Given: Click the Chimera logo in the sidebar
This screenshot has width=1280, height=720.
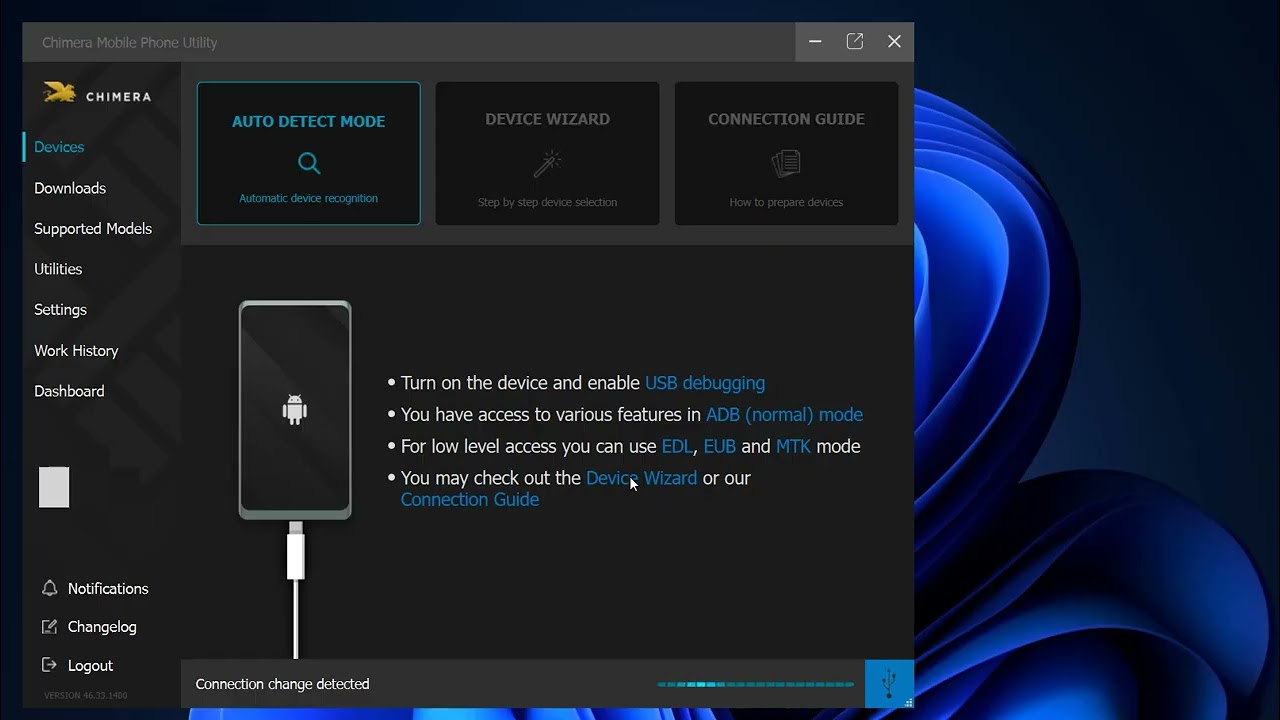Looking at the screenshot, I should (x=97, y=94).
